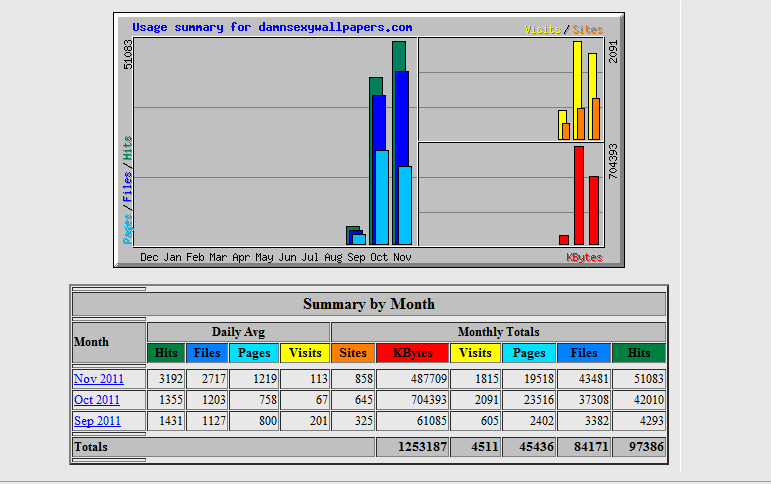Viewport: 771px width, 484px height.
Task: Click the total hits value 97386
Action: coord(646,447)
